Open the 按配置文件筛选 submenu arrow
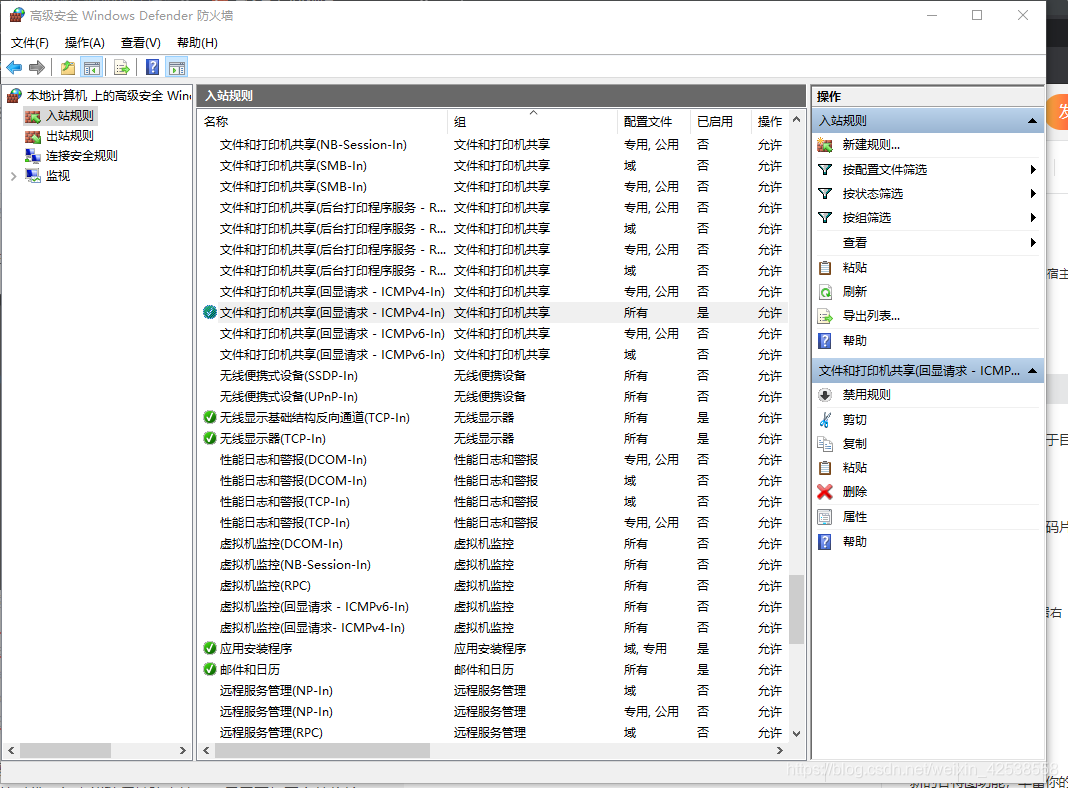This screenshot has height=788, width=1068. (1033, 170)
